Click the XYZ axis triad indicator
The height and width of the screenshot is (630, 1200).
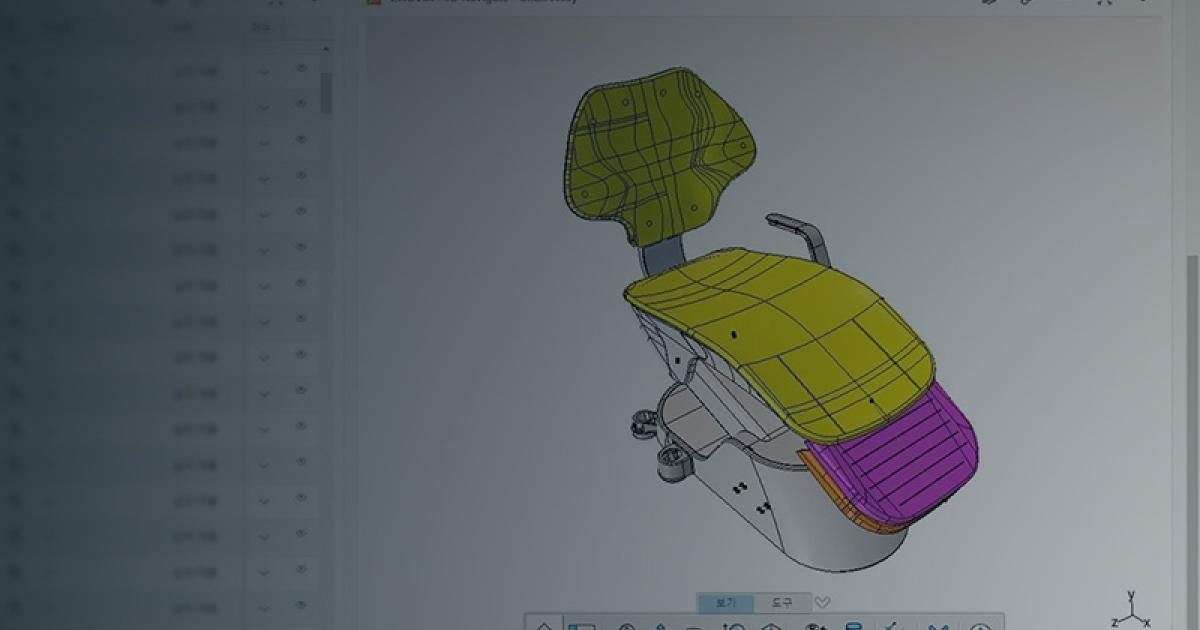1131,609
